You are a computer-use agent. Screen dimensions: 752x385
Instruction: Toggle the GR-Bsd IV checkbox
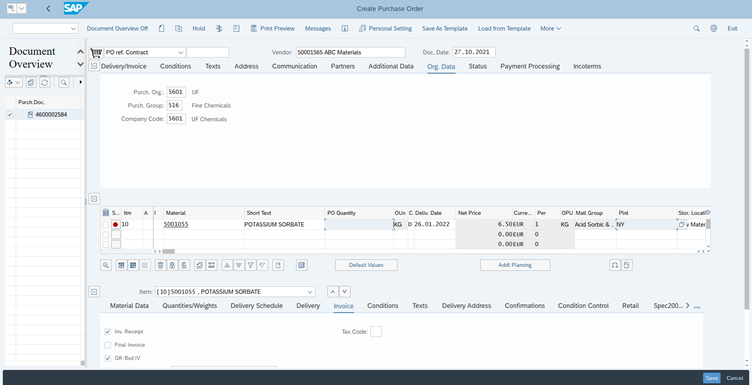tap(107, 358)
